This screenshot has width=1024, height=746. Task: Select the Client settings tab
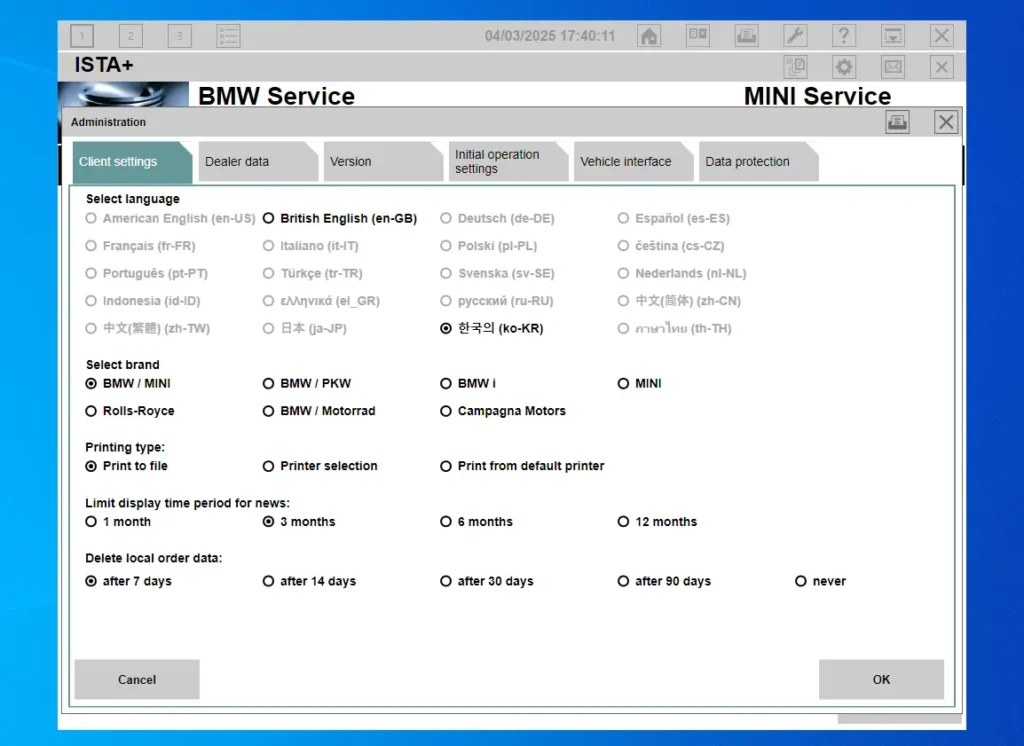tap(132, 161)
